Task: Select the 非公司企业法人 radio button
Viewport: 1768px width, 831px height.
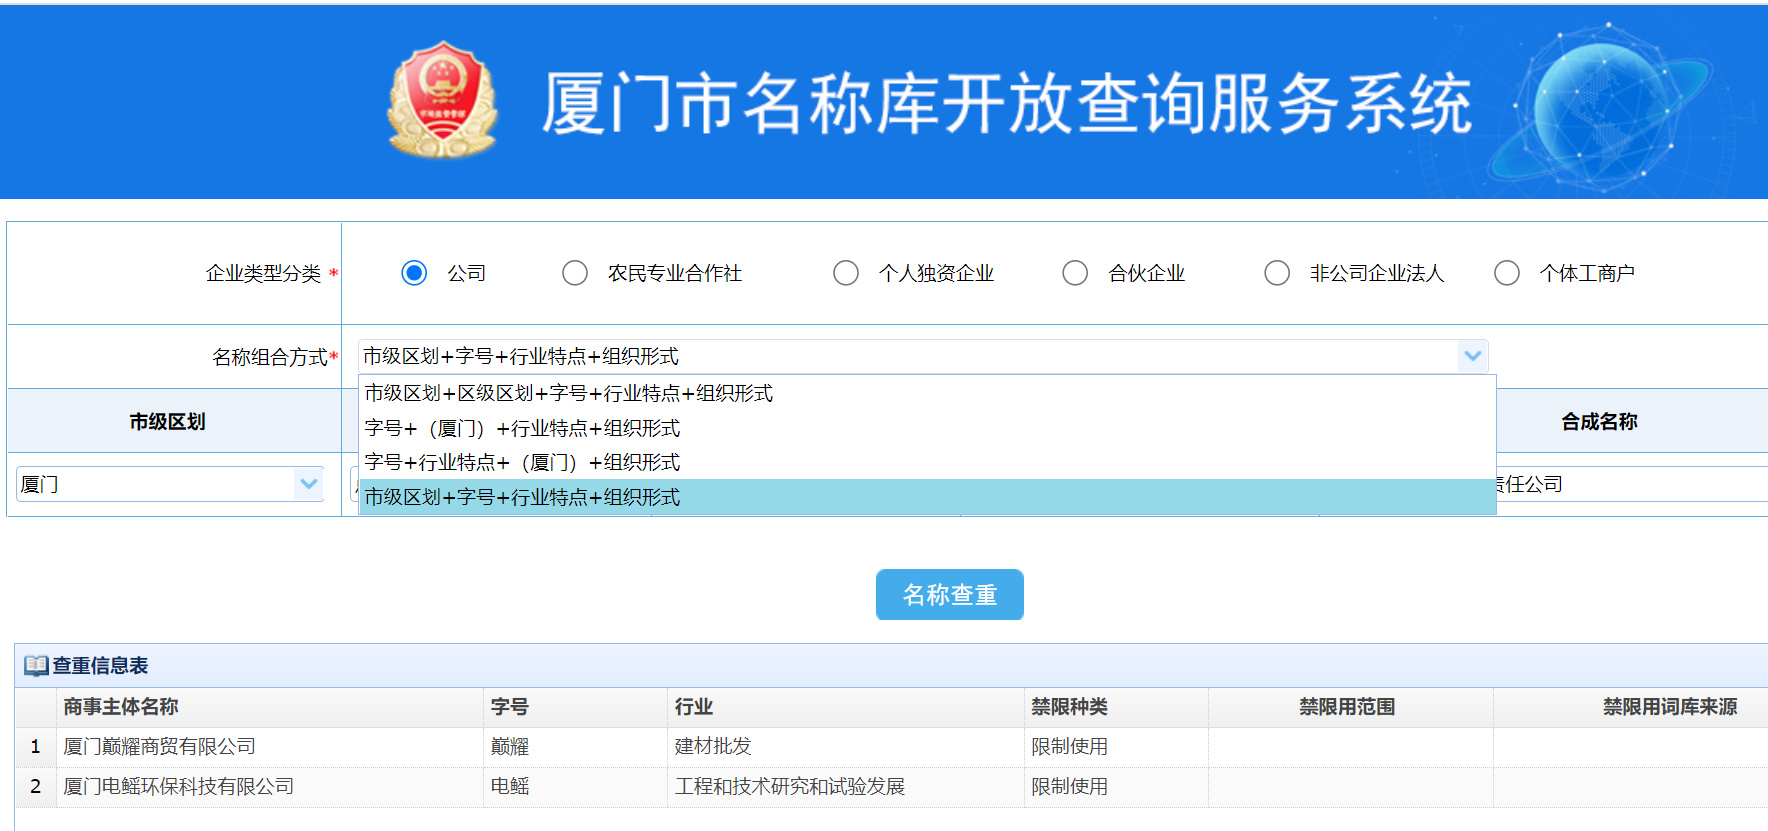Action: pos(1277,273)
